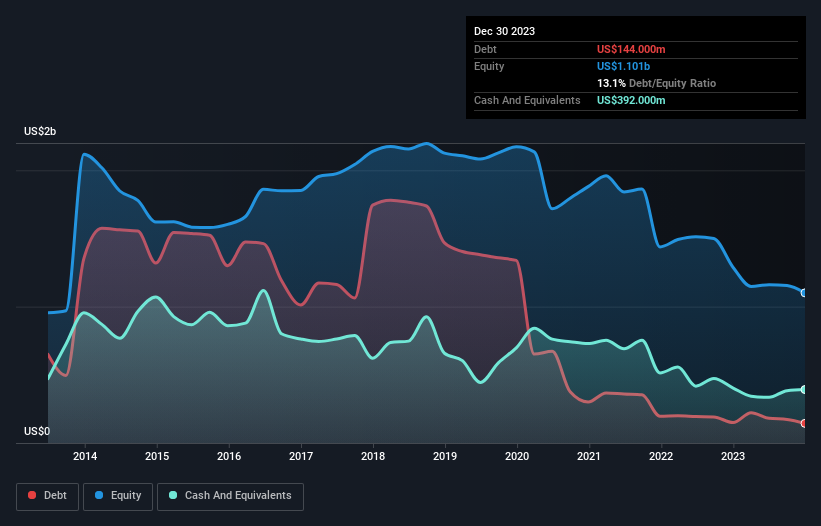
Task: Click the tooltip Equity row label
Action: click(x=489, y=66)
